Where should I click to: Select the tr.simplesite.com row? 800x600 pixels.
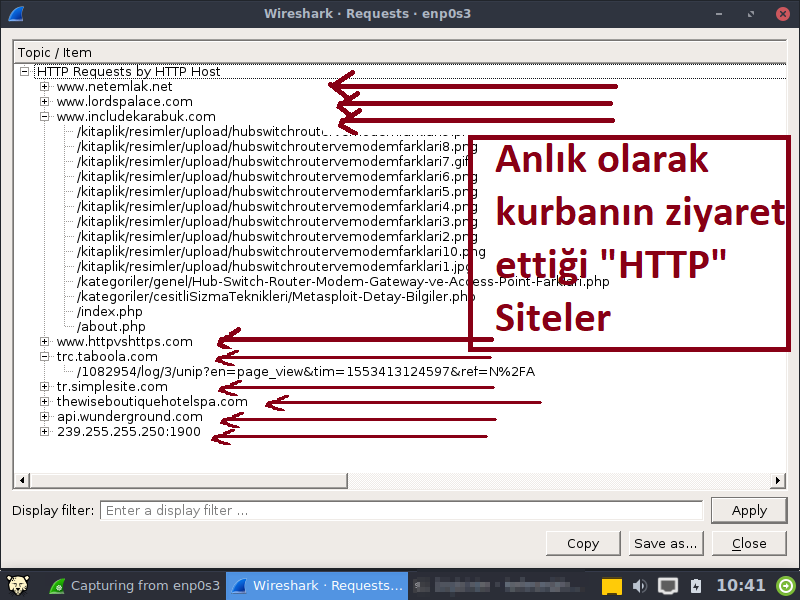click(x=112, y=387)
